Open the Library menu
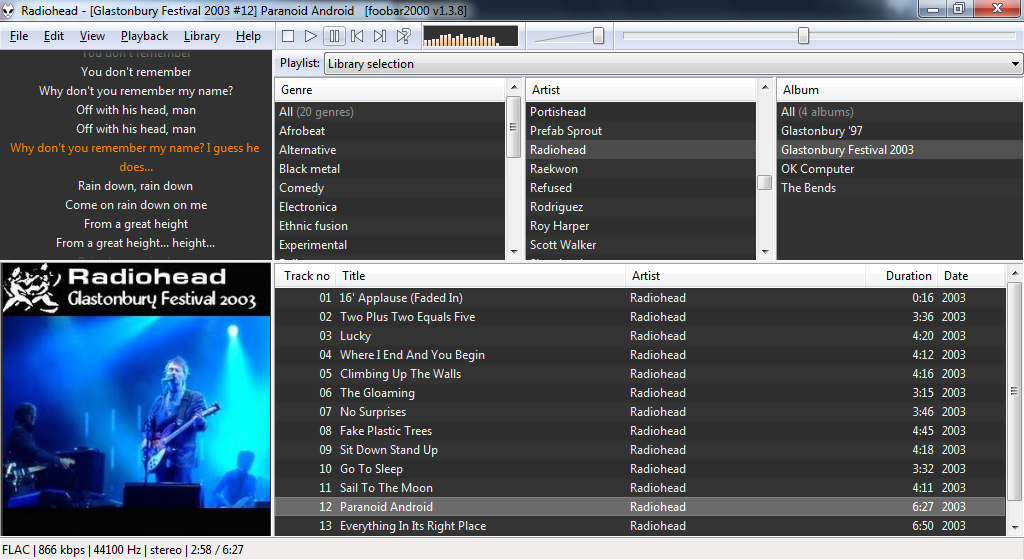The image size is (1024, 560). pos(202,36)
